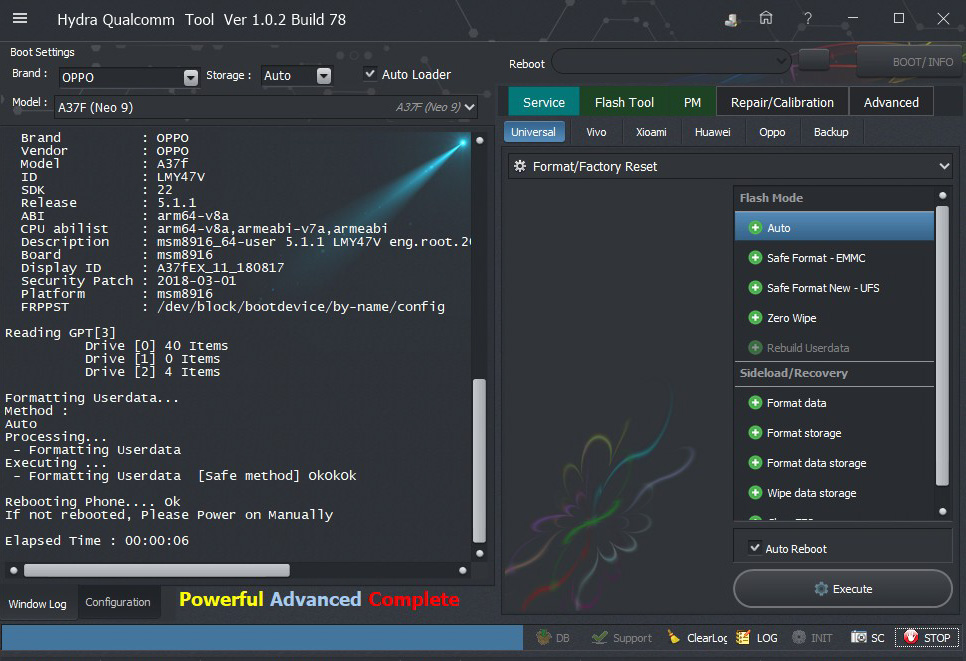Click gear icon beside Format/Factory Reset

pos(520,166)
